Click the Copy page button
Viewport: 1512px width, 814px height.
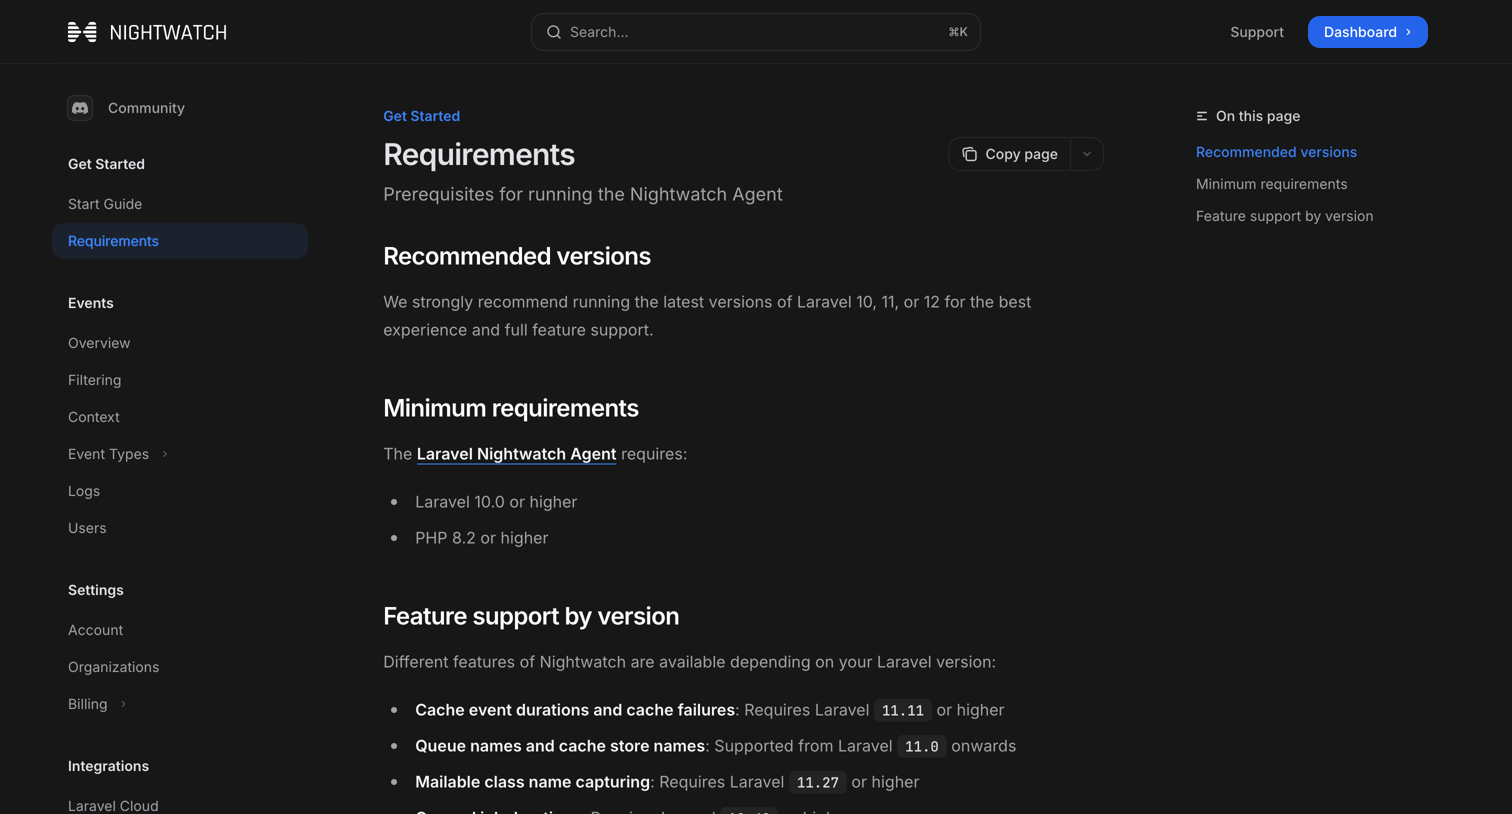[x=1010, y=154]
